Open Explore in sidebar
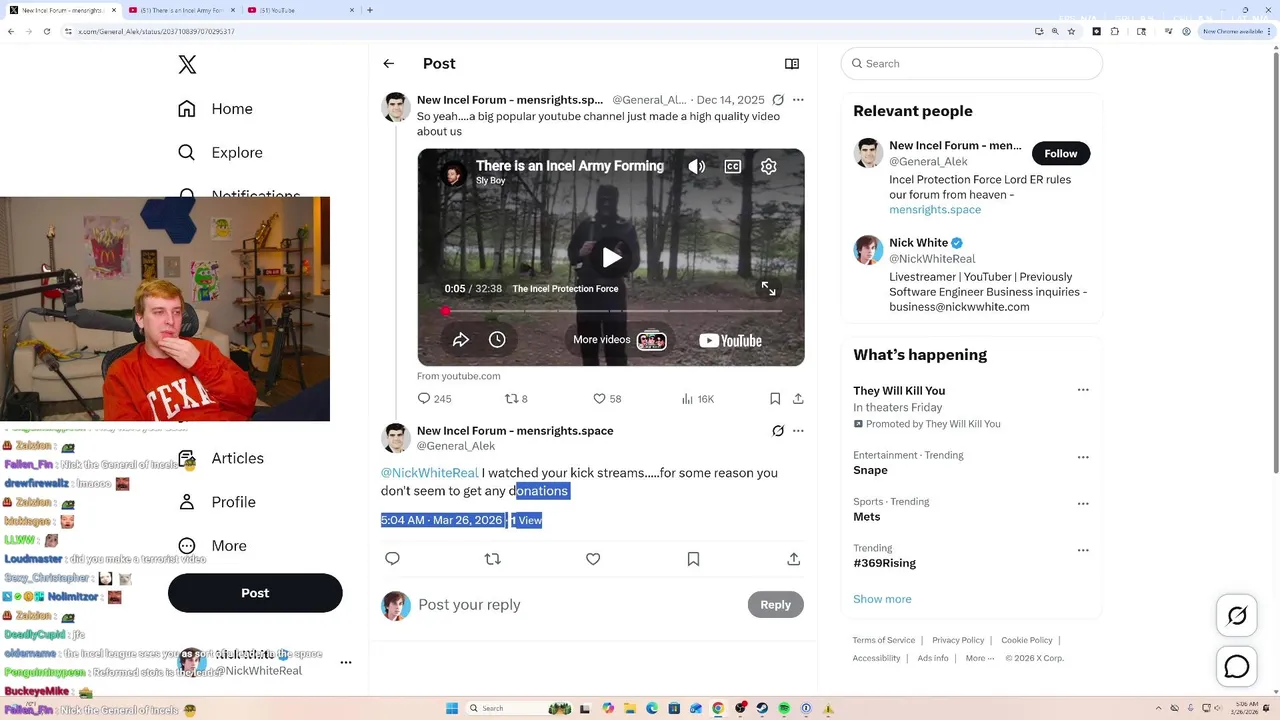Image resolution: width=1280 pixels, height=720 pixels. [221, 153]
